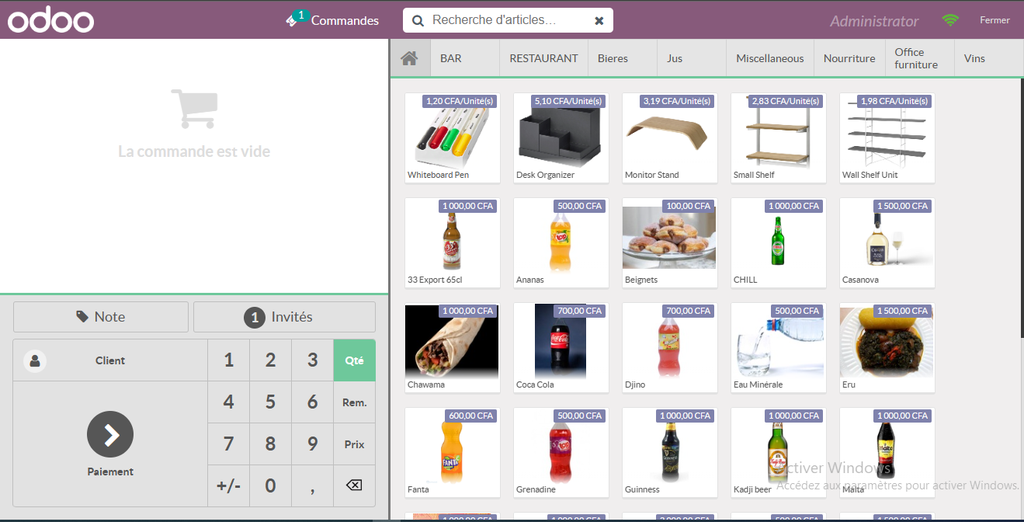Open the Miscellaneous category tab
The image size is (1024, 522).
tap(770, 58)
